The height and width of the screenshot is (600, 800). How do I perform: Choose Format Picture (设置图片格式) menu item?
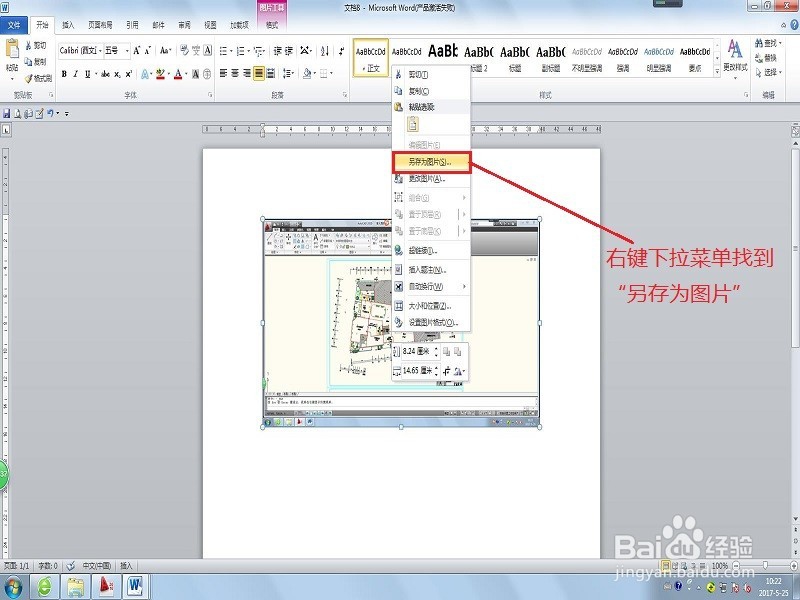tap(431, 322)
